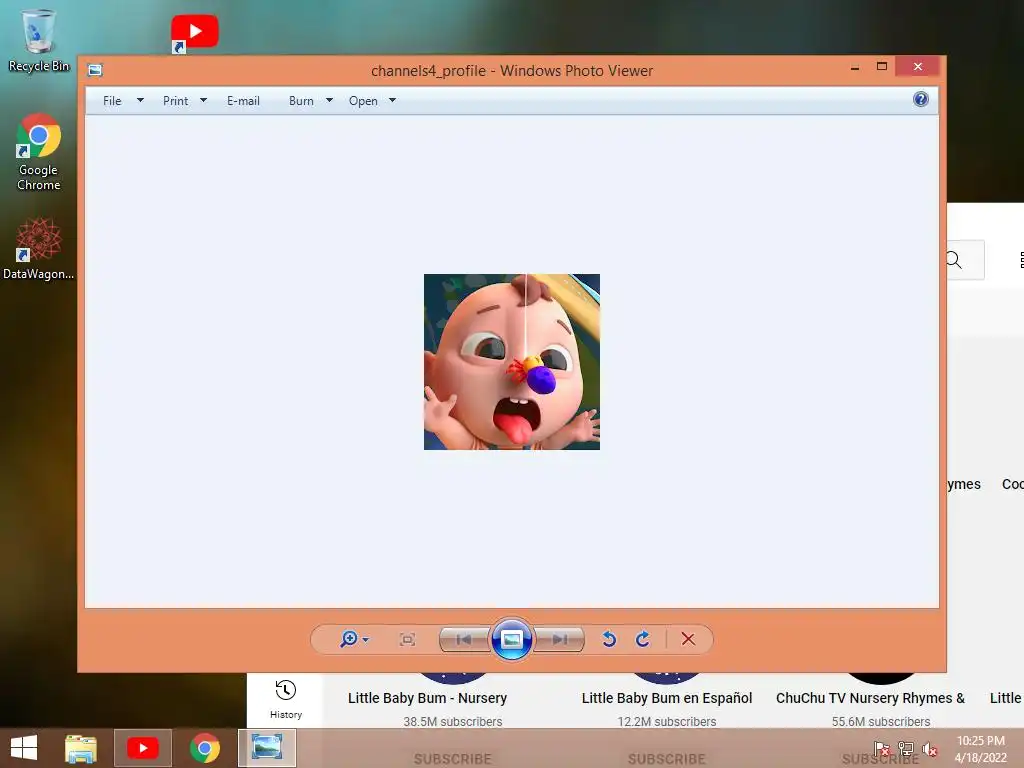Subscribe to Little Baby Bum en Español
Viewport: 1024px width, 768px height.
tap(667, 759)
